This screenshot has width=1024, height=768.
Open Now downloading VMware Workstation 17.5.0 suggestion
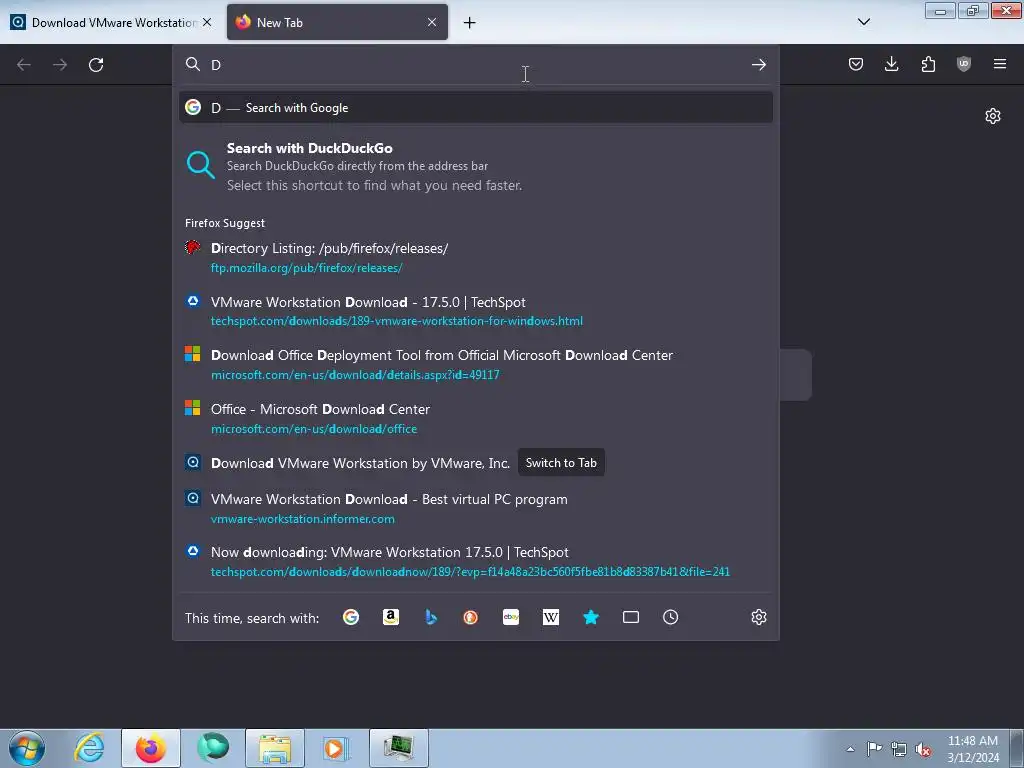pyautogui.click(x=389, y=552)
